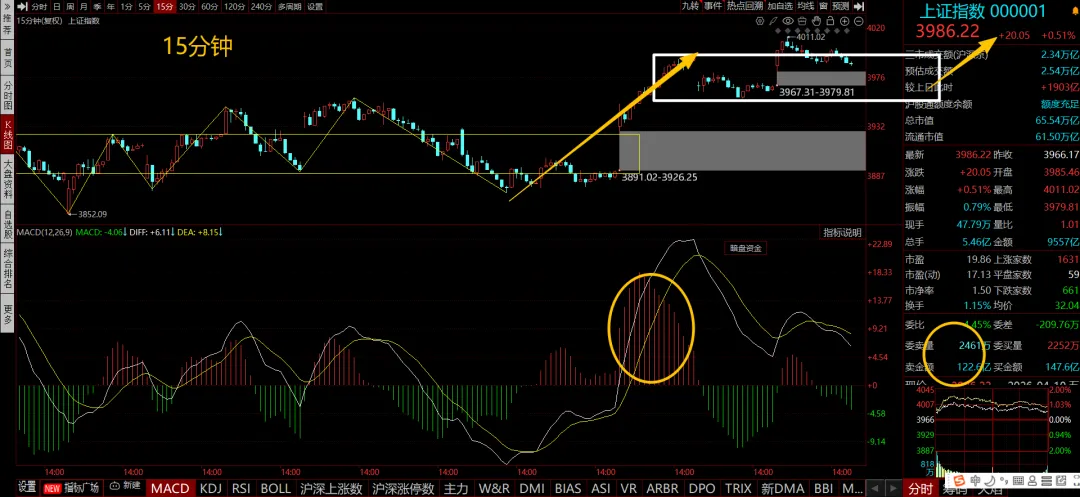This screenshot has width=1080, height=497.
Task: Expand the left sidebar double-chevron
Action: [8, 6]
